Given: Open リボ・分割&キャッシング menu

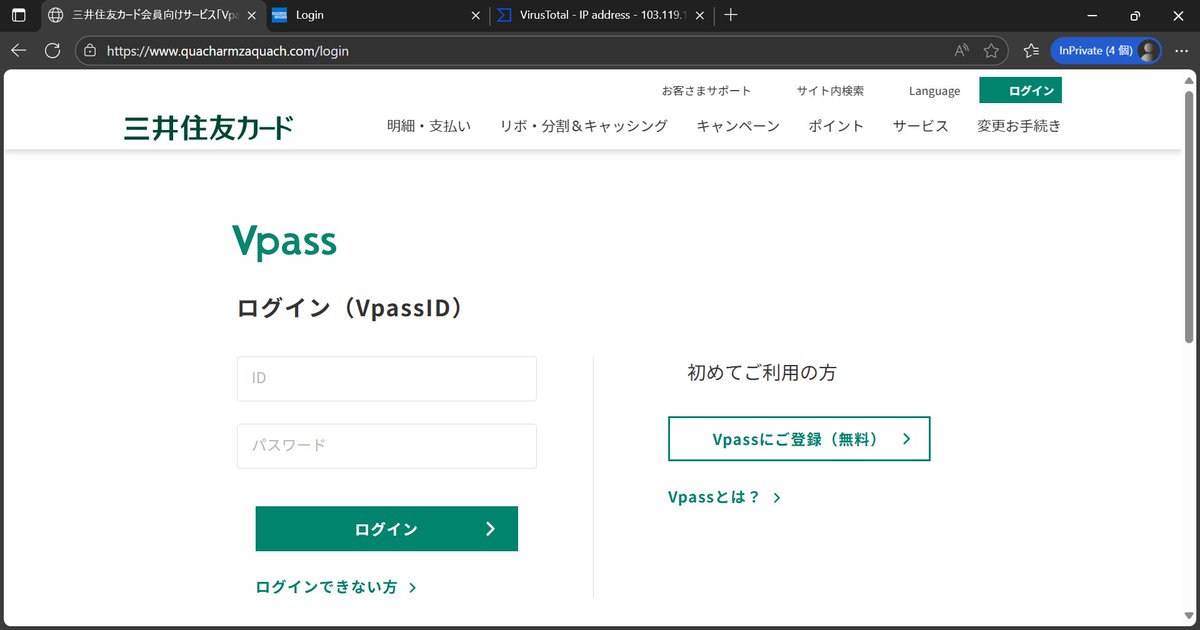Looking at the screenshot, I should coord(584,126).
